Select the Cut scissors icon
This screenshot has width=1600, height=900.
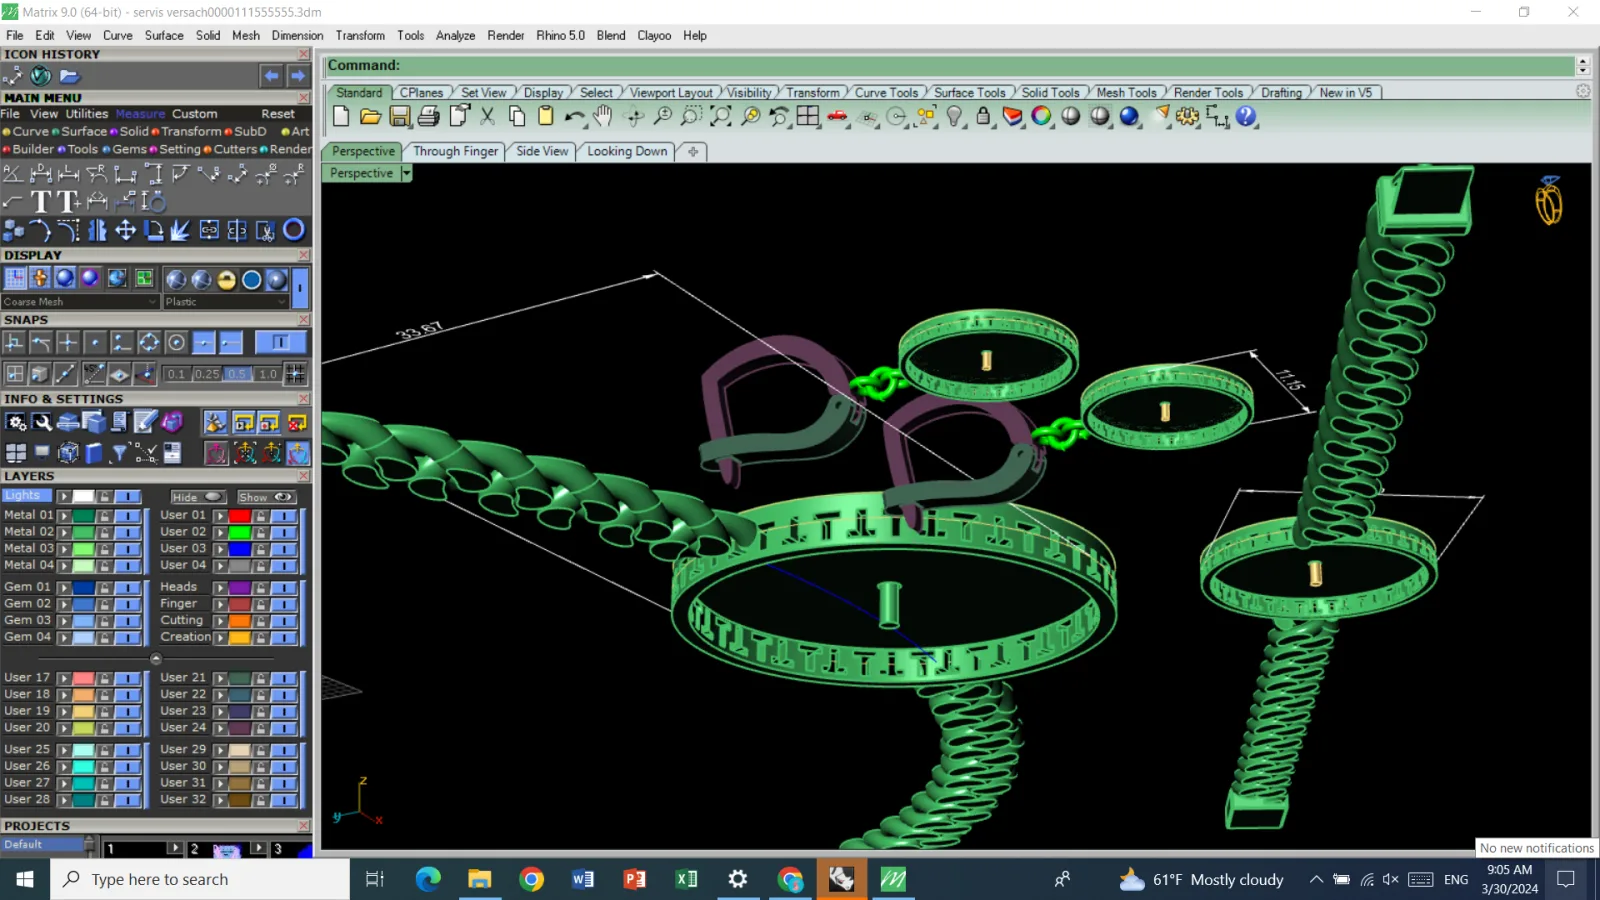tap(488, 116)
